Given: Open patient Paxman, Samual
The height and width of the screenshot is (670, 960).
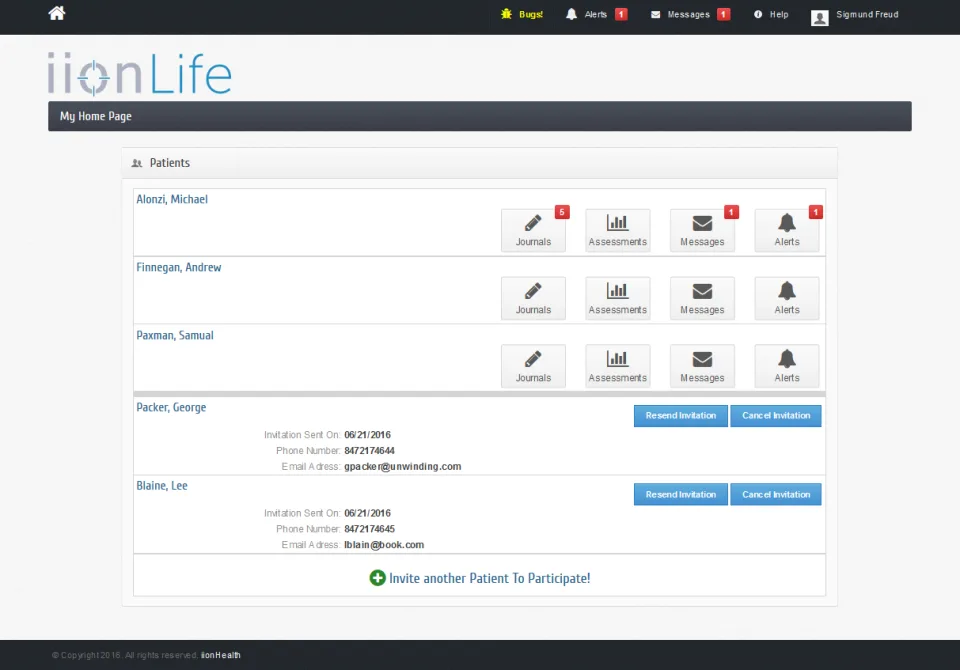Looking at the screenshot, I should [x=175, y=335].
